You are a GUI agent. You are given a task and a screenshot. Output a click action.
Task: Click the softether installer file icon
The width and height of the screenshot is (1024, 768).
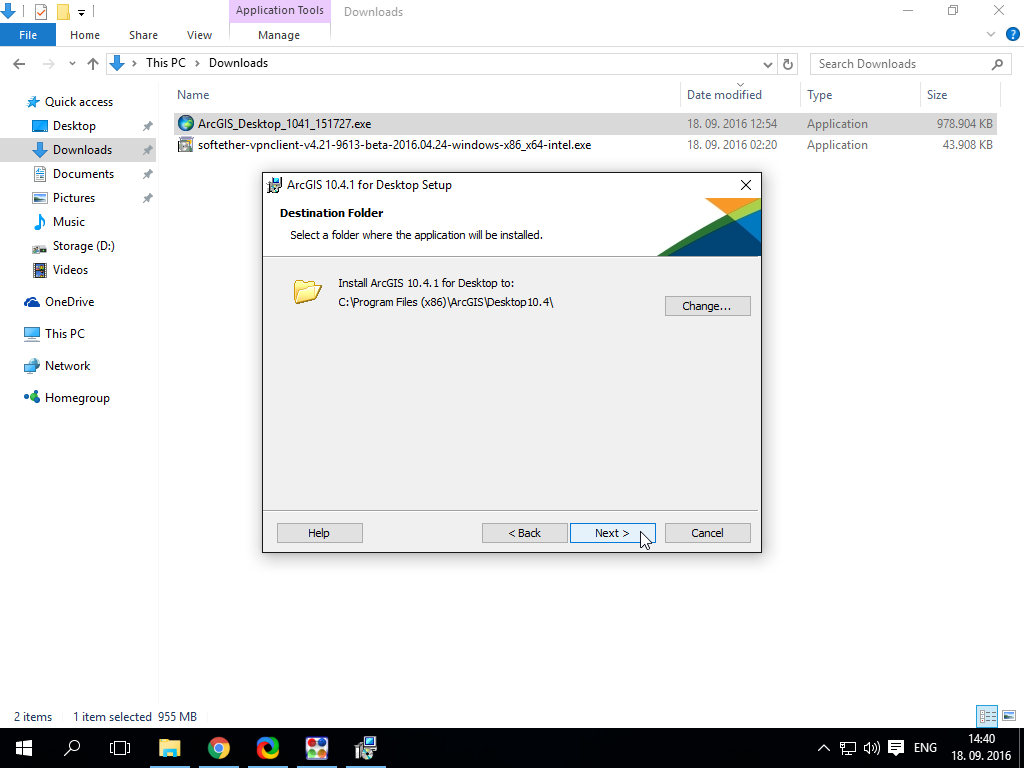[x=186, y=144]
